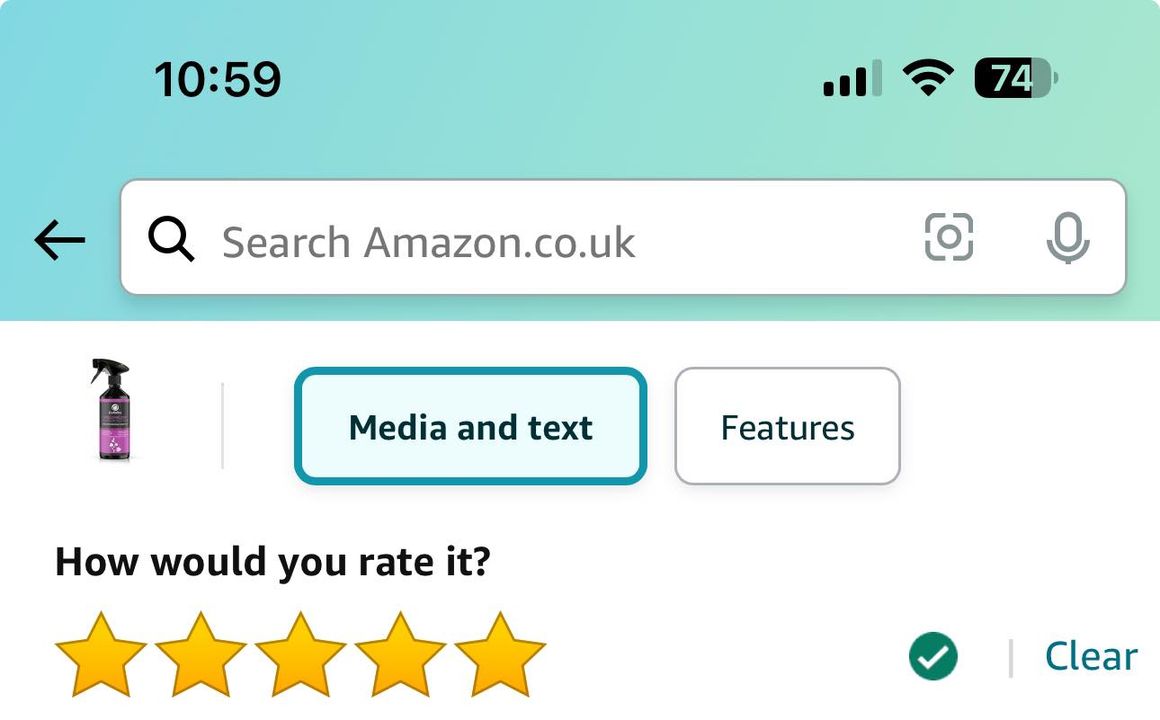Select the fifth star rating
The height and width of the screenshot is (720, 1160).
coord(500,655)
